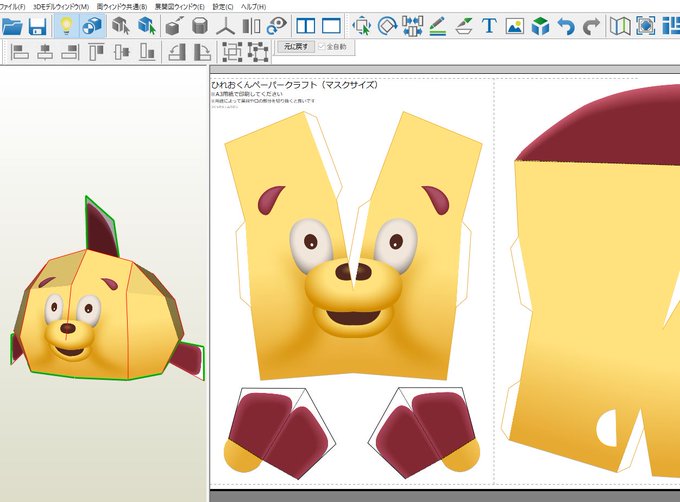The image size is (680, 502).
Task: Click the folded map unfold icon
Action: (x=620, y=26)
